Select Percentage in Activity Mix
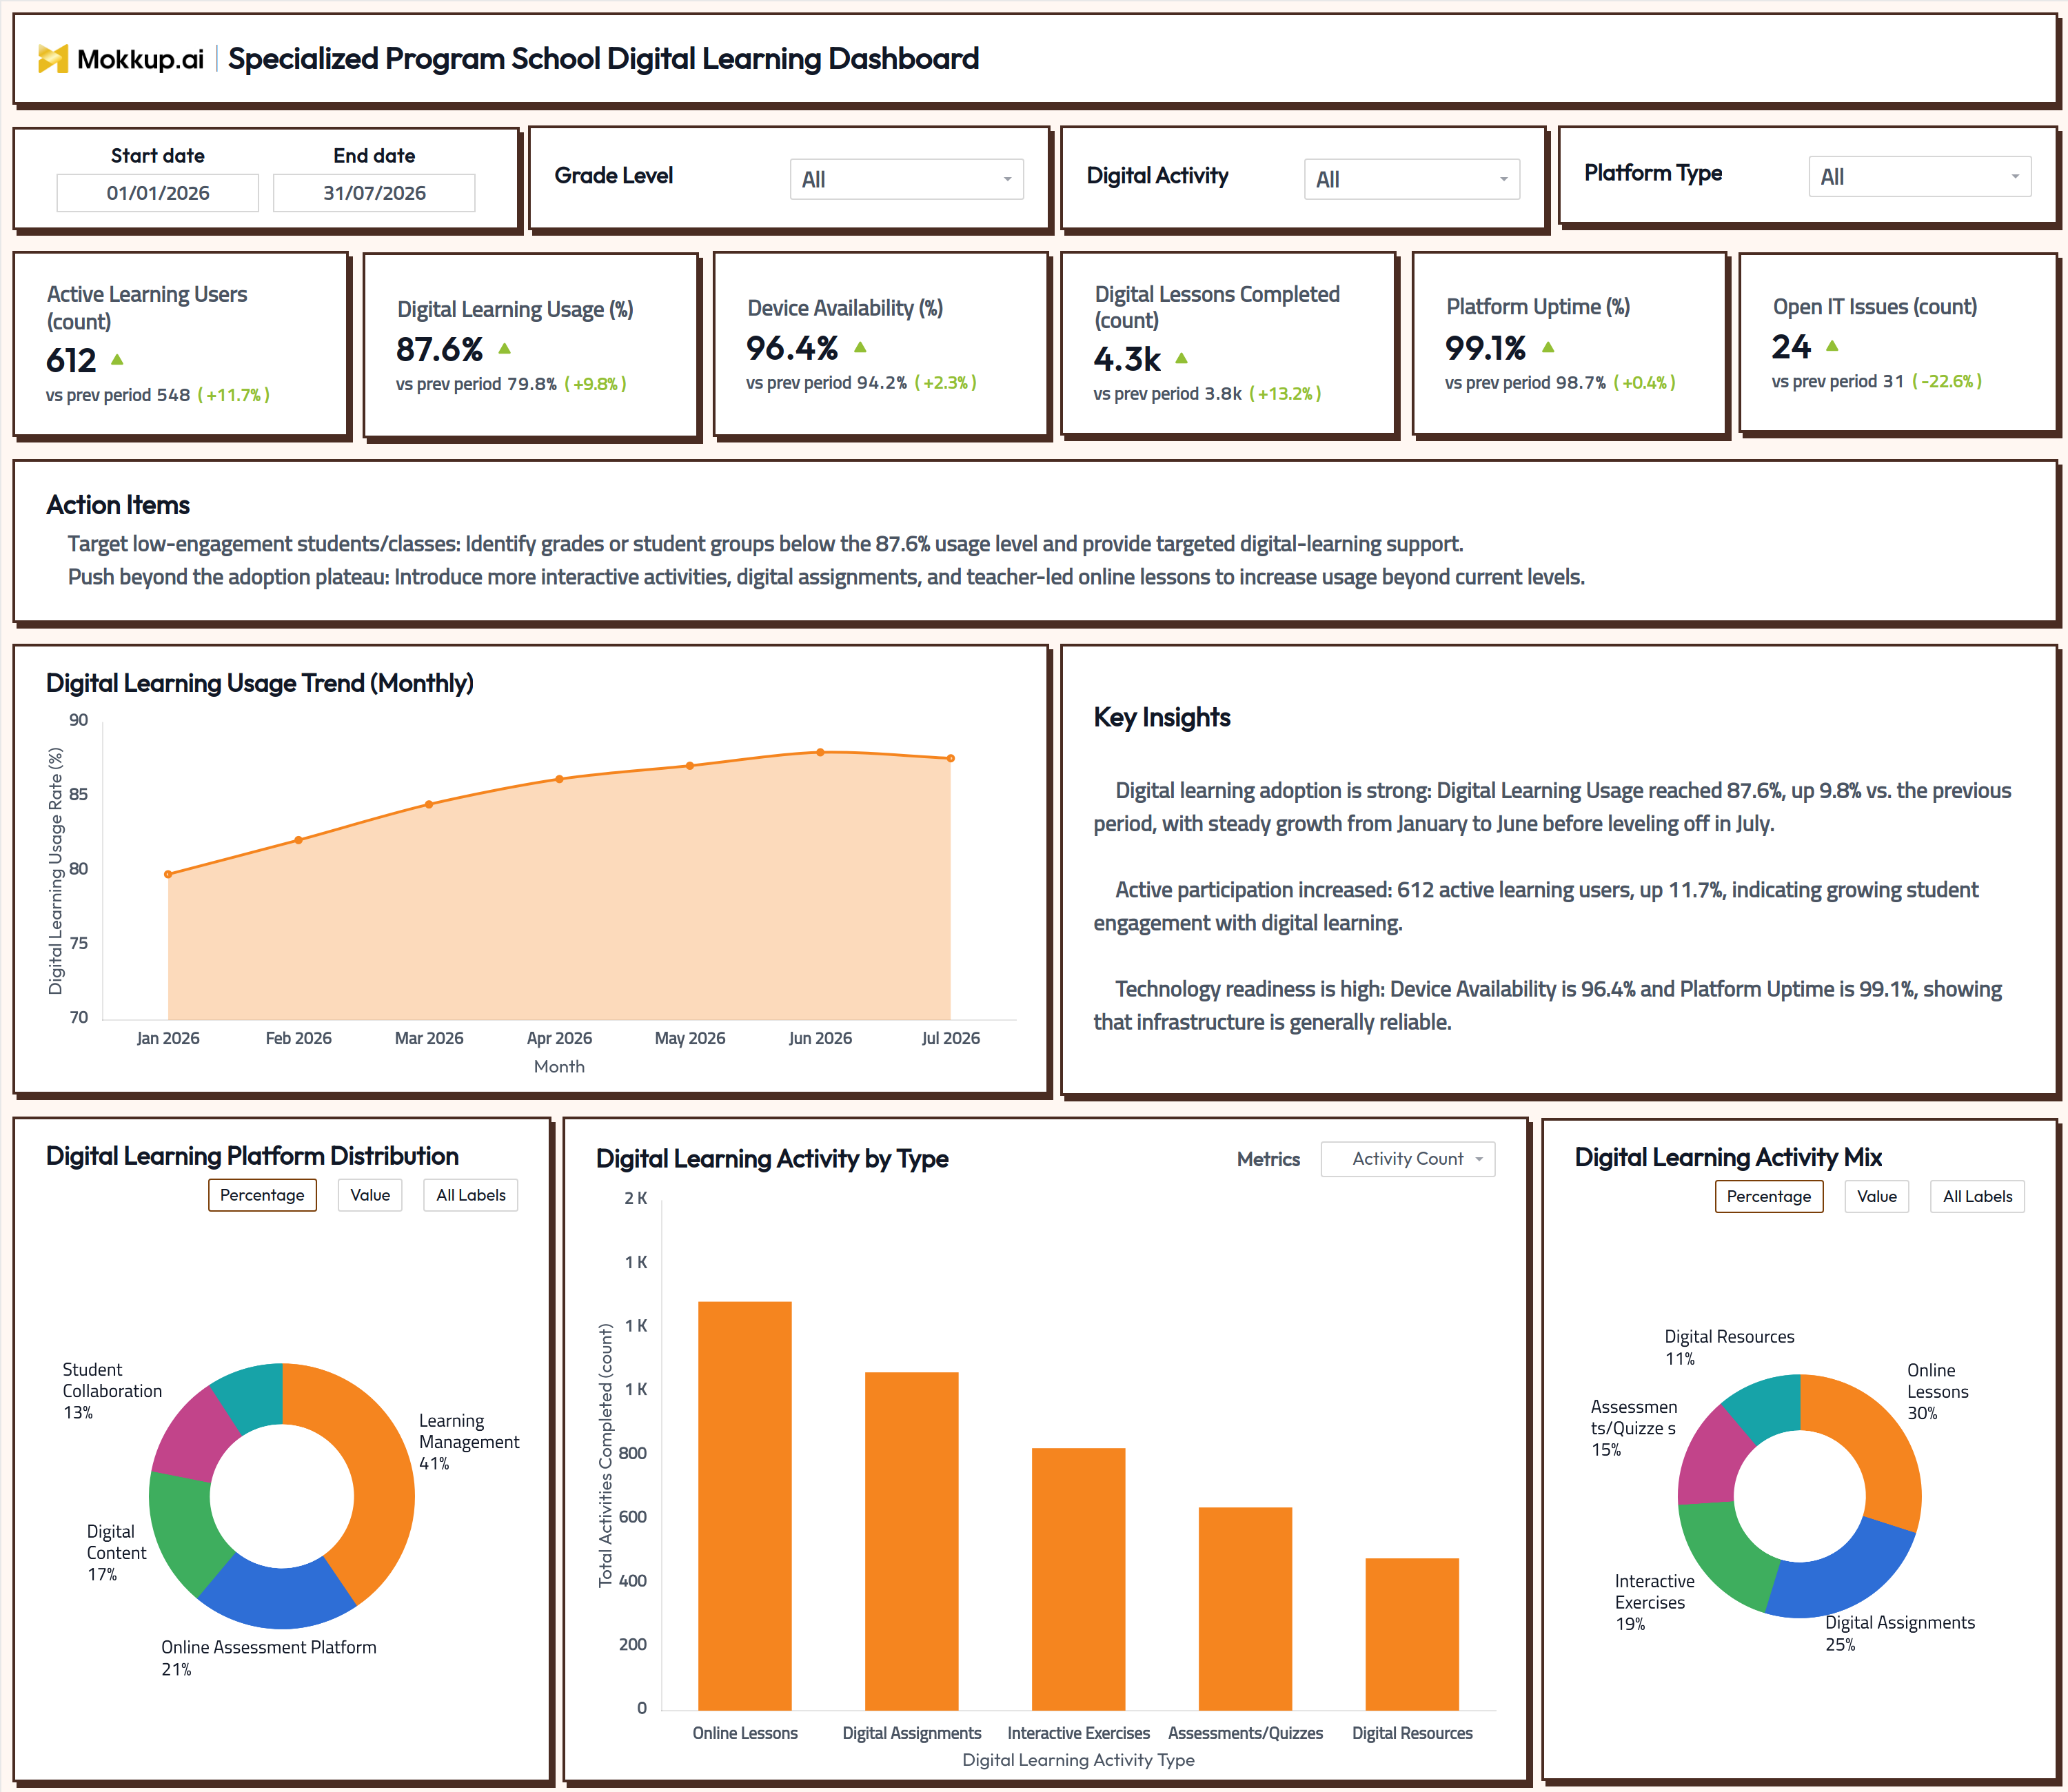 pyautogui.click(x=1768, y=1196)
